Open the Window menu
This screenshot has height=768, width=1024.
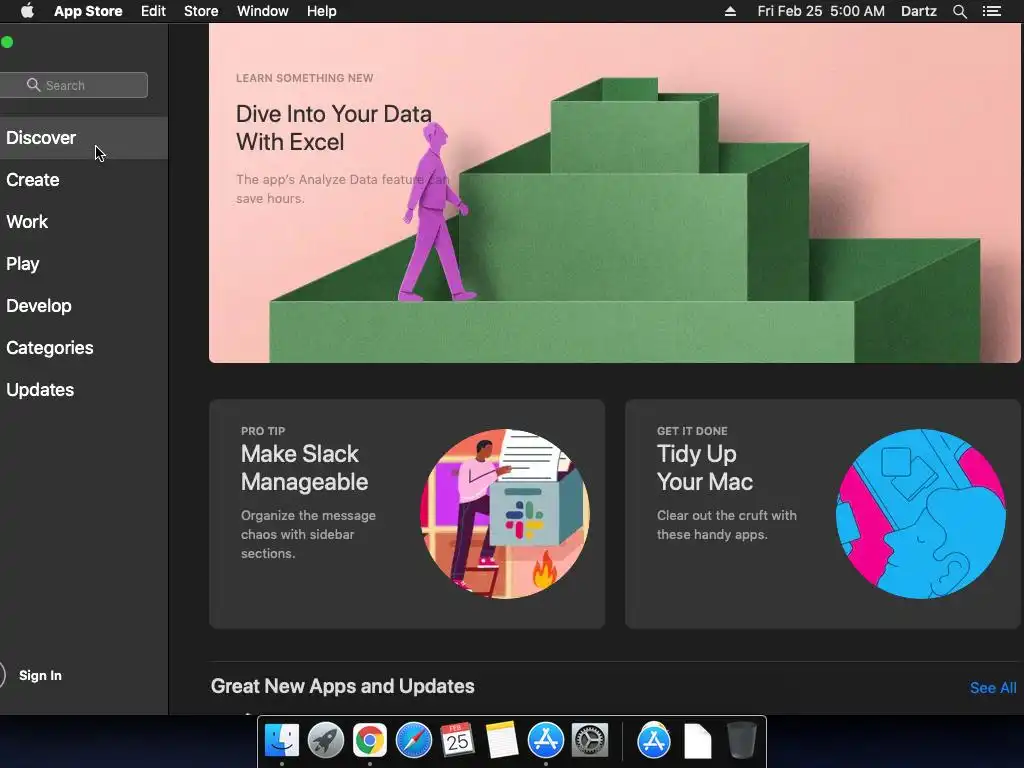tap(263, 11)
